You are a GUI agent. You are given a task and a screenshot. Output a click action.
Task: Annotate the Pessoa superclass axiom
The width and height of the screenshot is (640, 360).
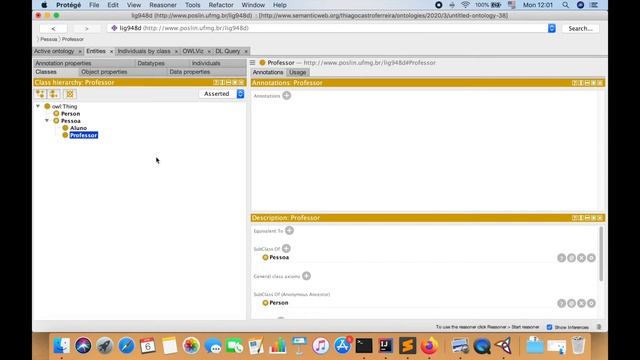[571, 258]
